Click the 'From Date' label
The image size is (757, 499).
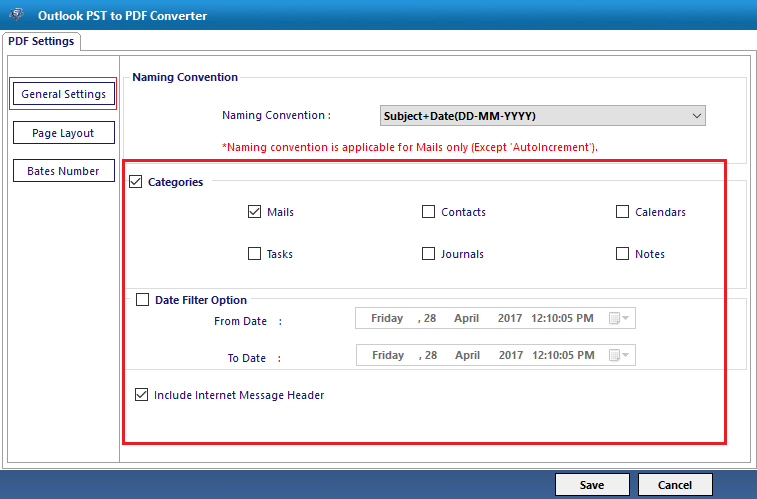[x=240, y=321]
